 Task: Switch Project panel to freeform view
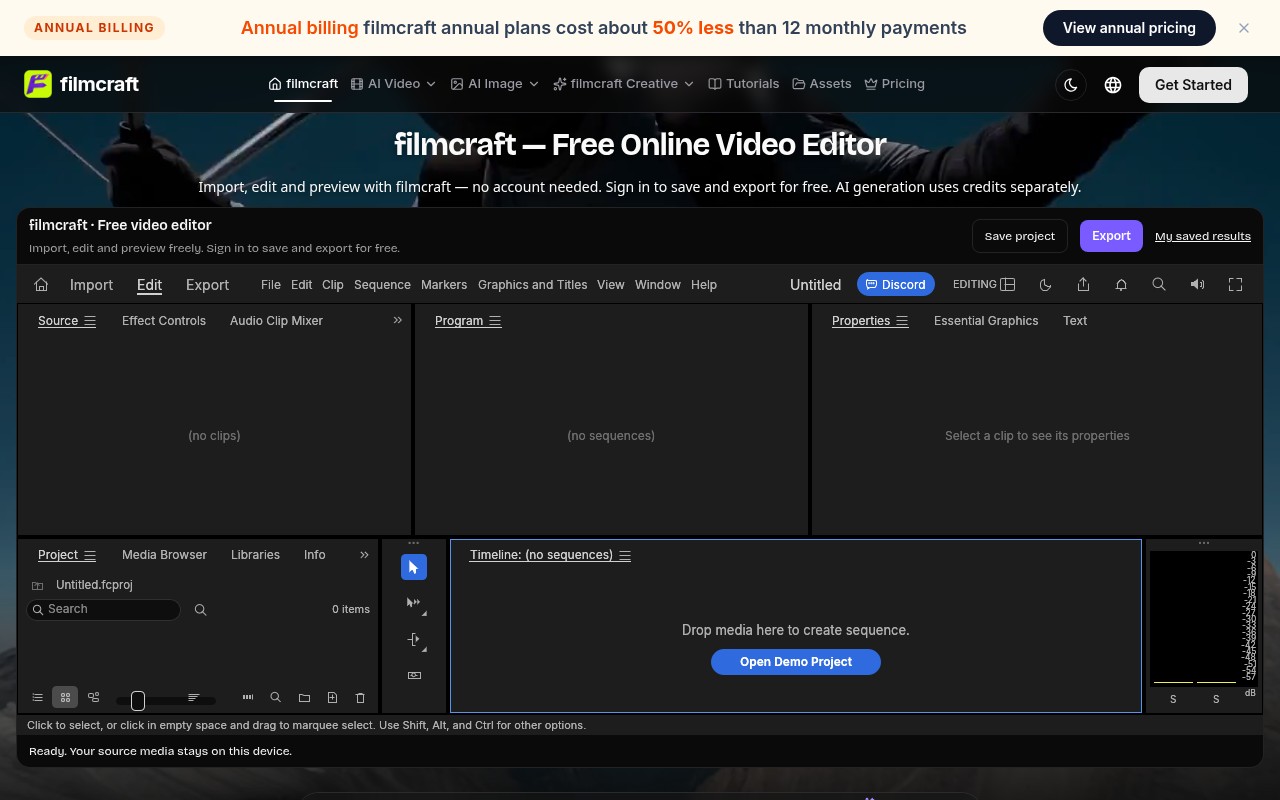(x=94, y=697)
